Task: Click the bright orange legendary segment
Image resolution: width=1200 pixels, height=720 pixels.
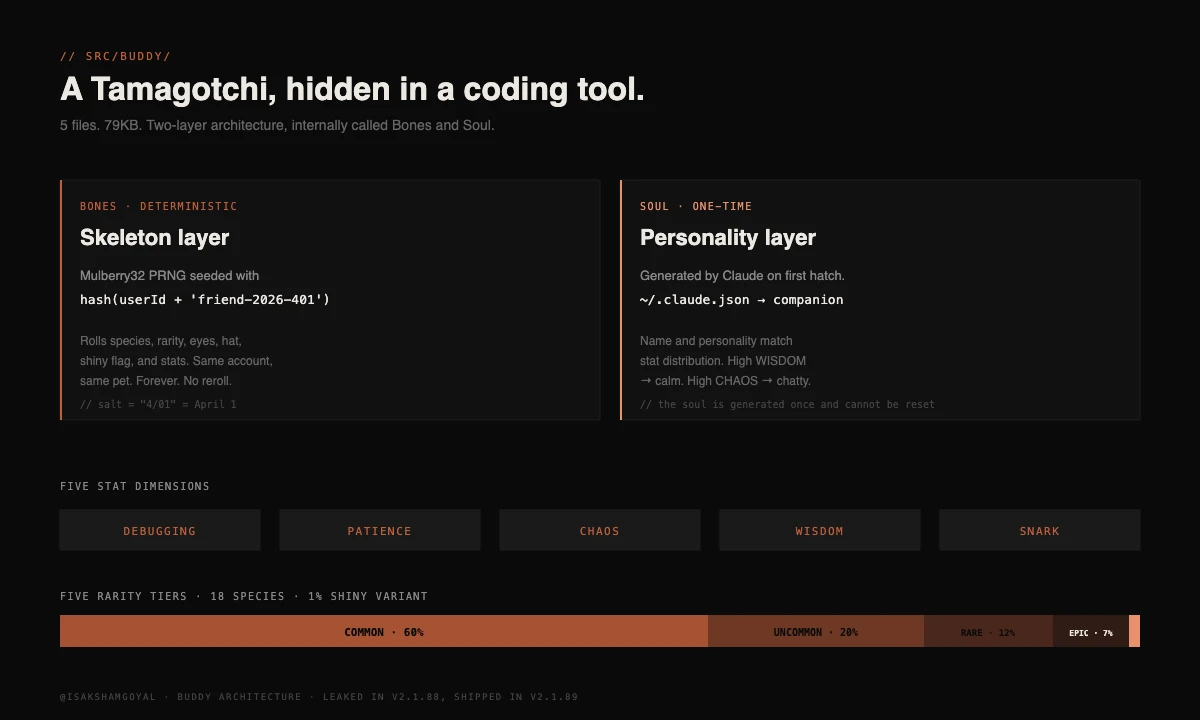Action: click(x=1134, y=632)
